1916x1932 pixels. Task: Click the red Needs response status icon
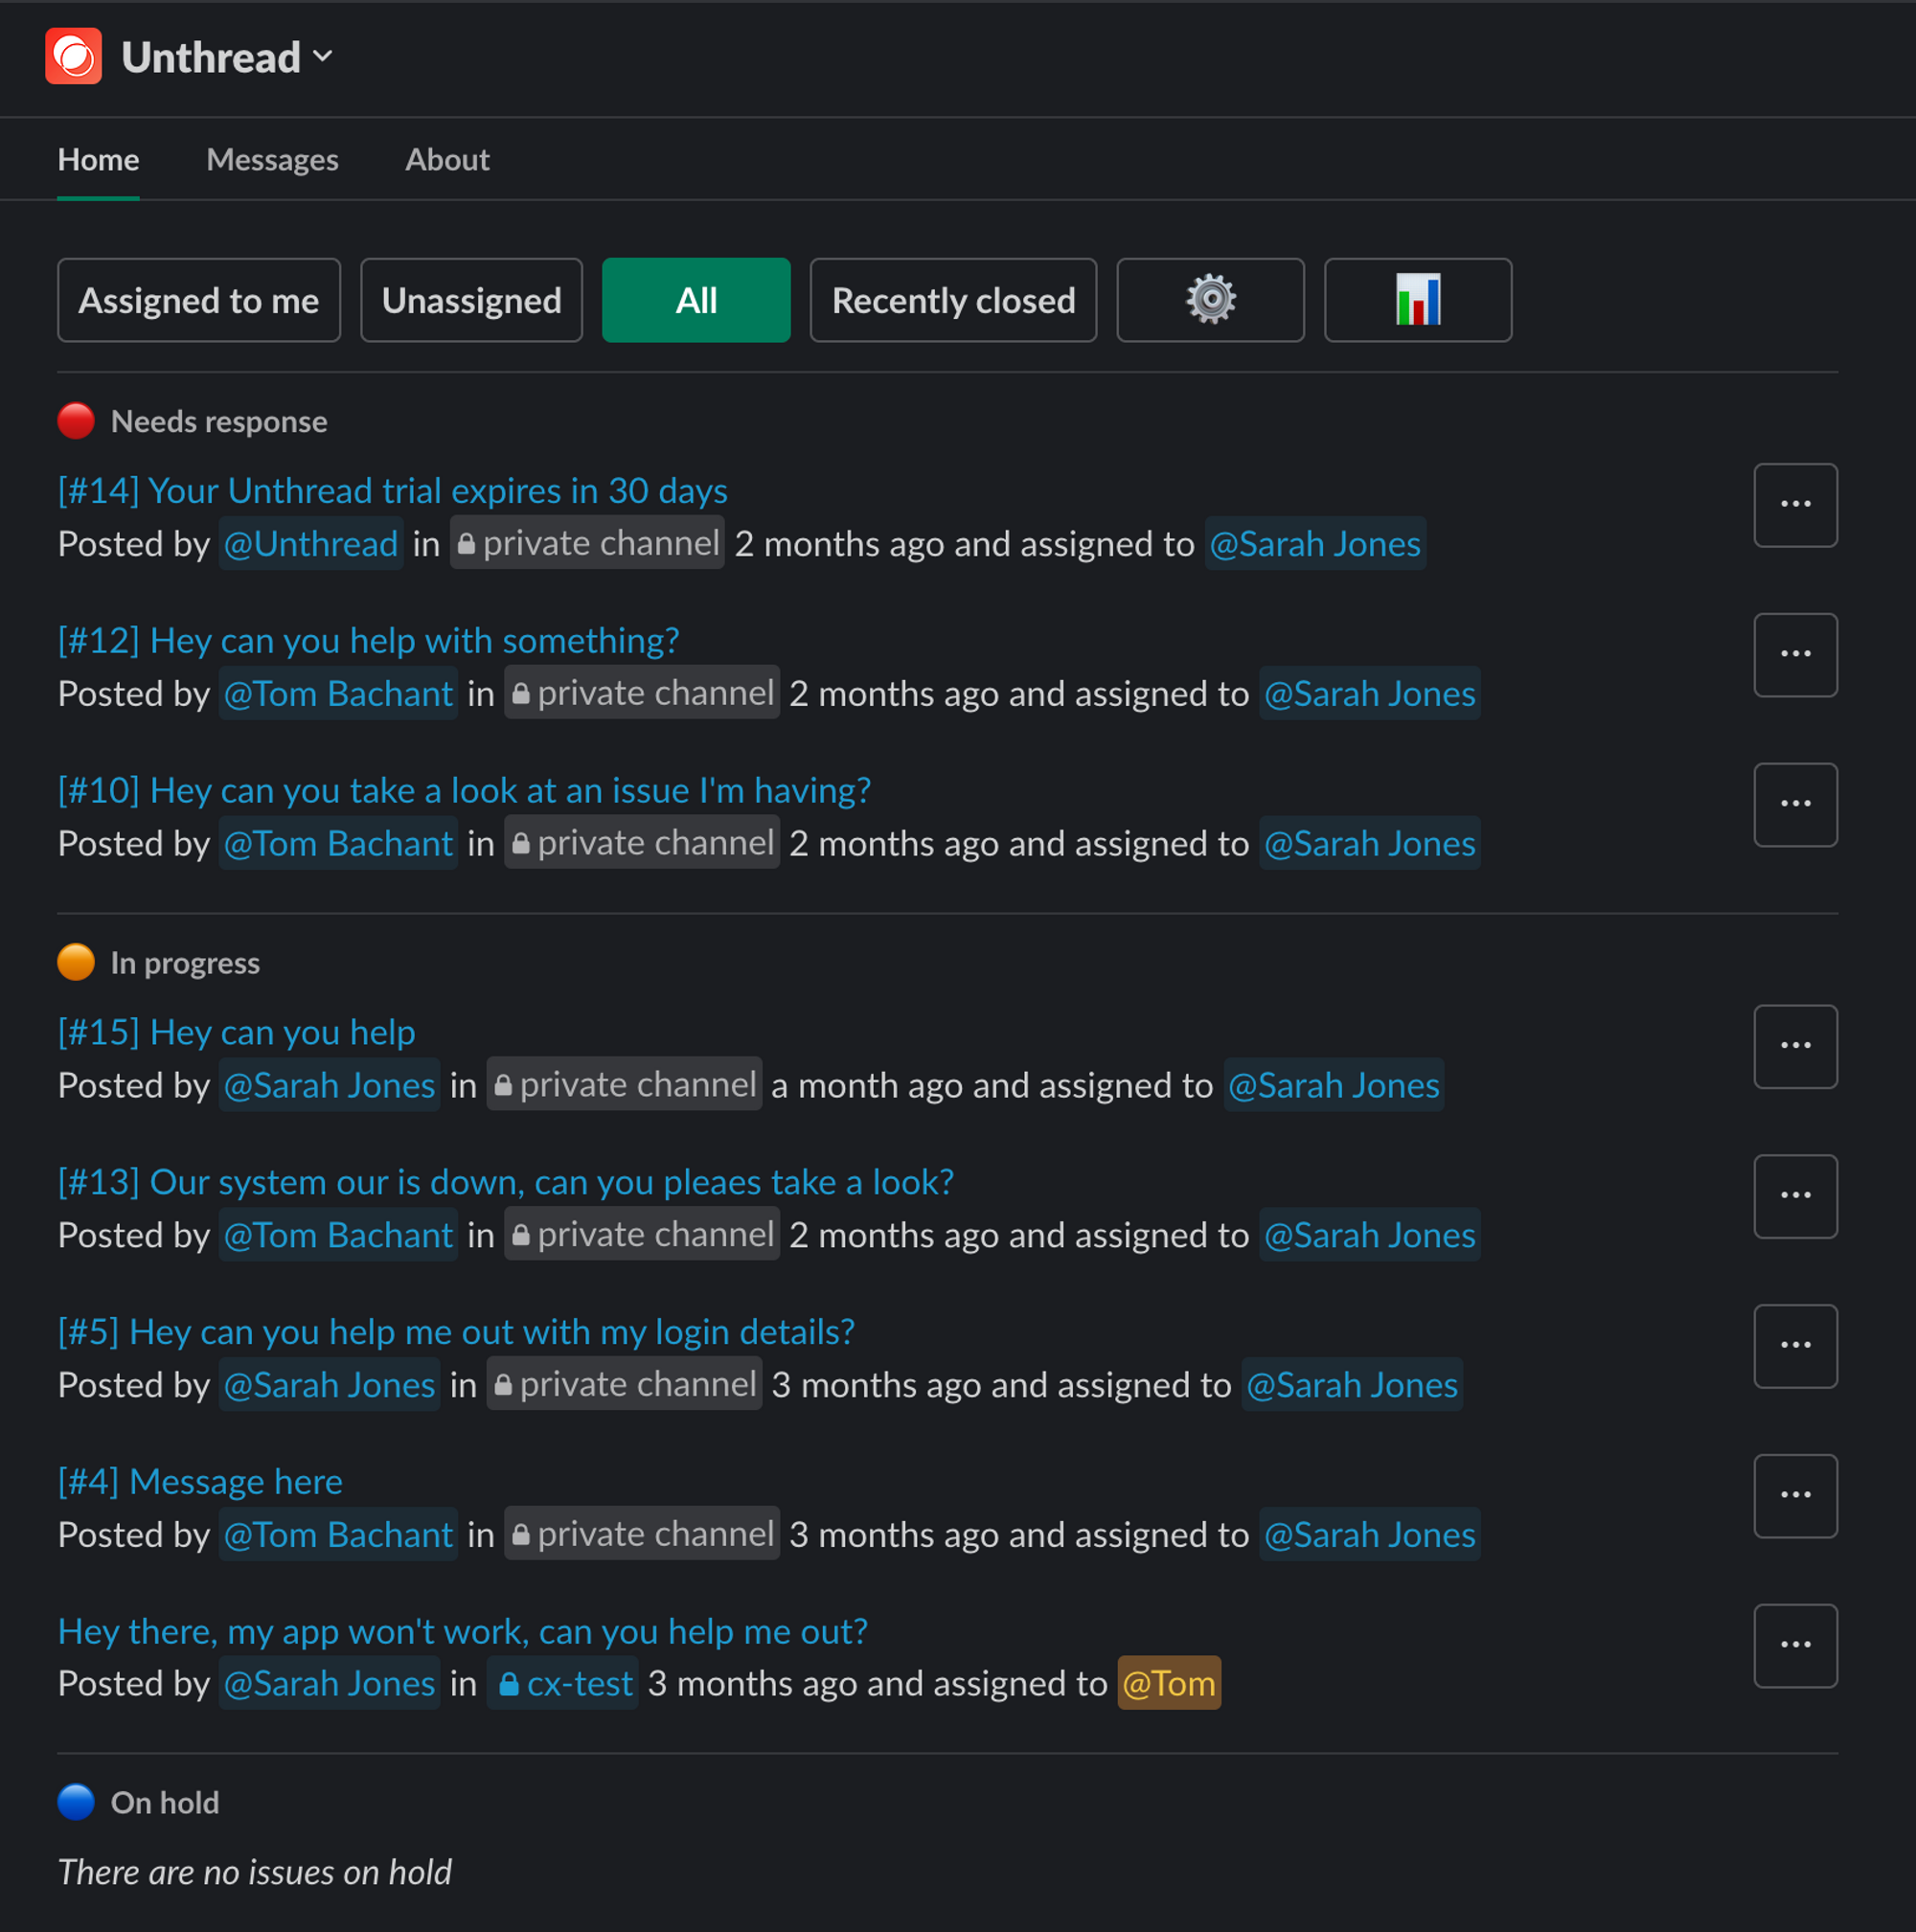[x=75, y=421]
